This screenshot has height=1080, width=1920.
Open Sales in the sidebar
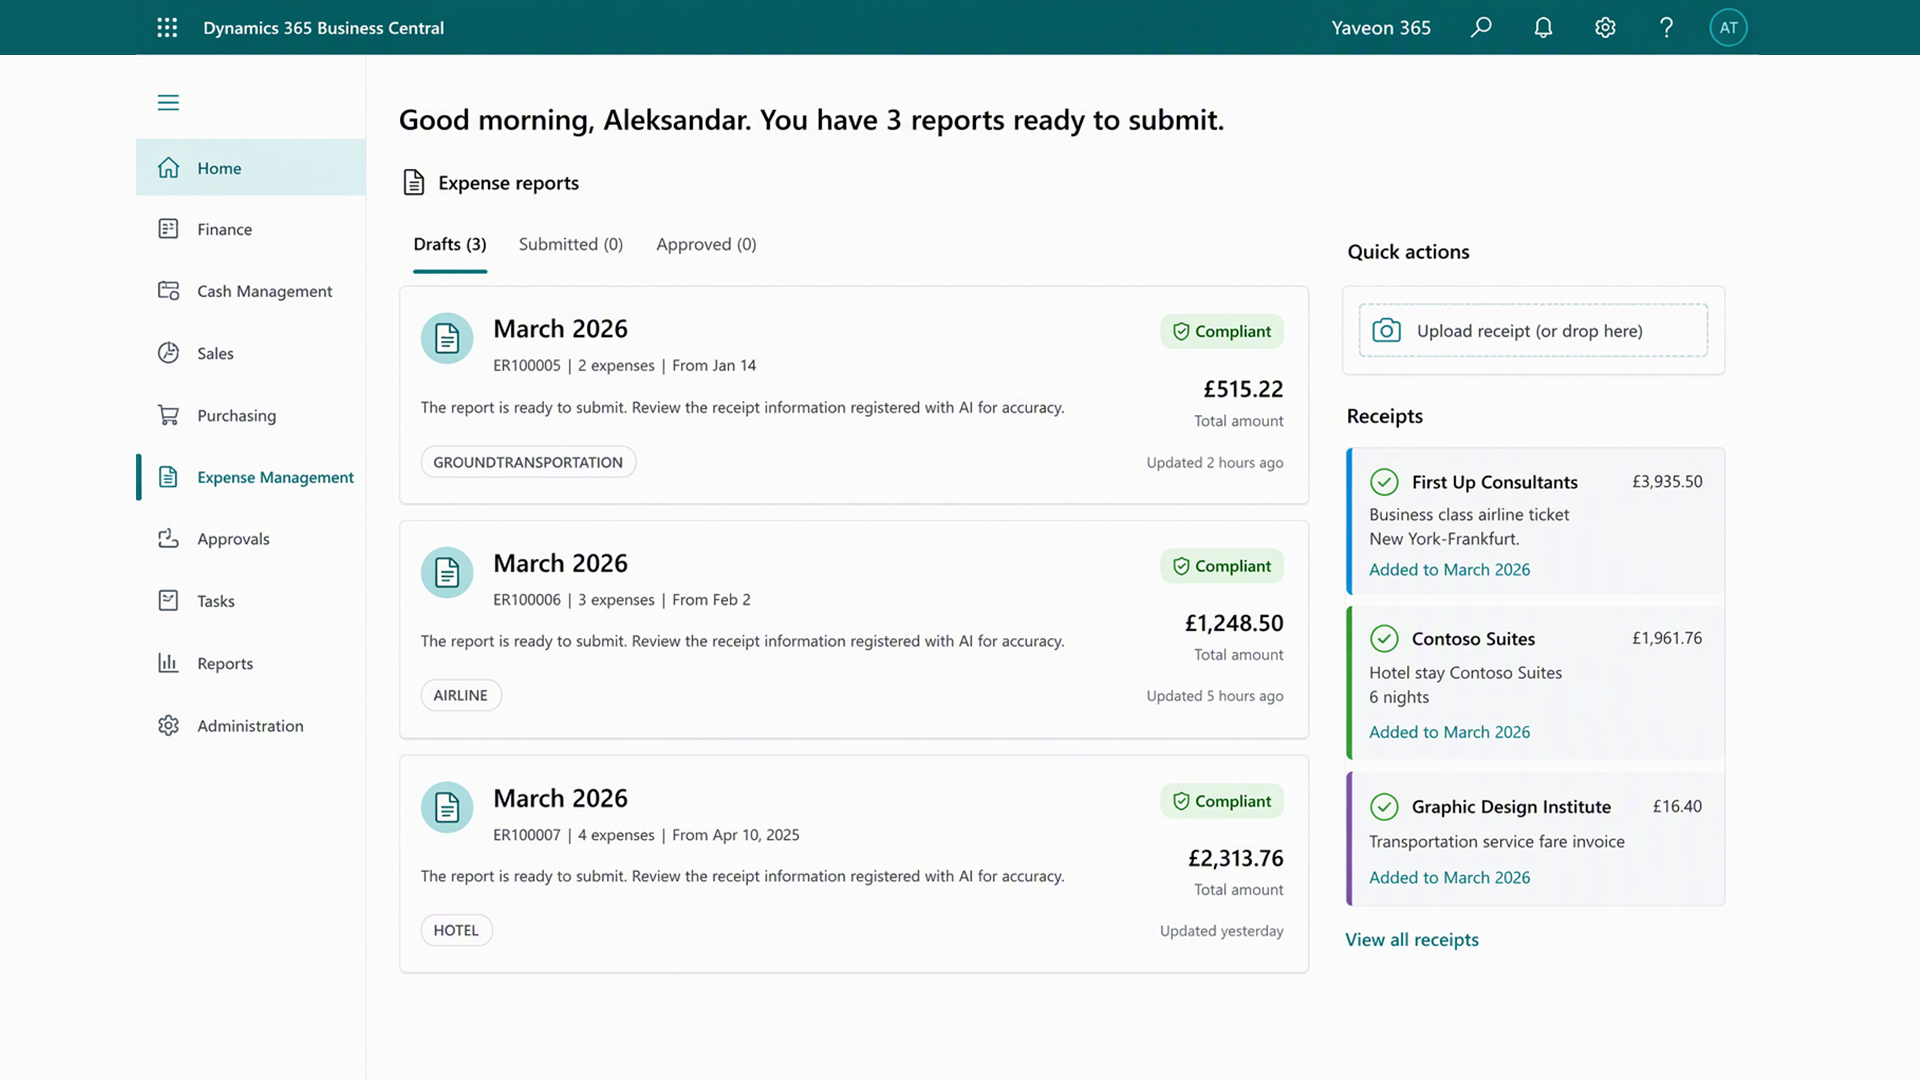pyautogui.click(x=251, y=353)
